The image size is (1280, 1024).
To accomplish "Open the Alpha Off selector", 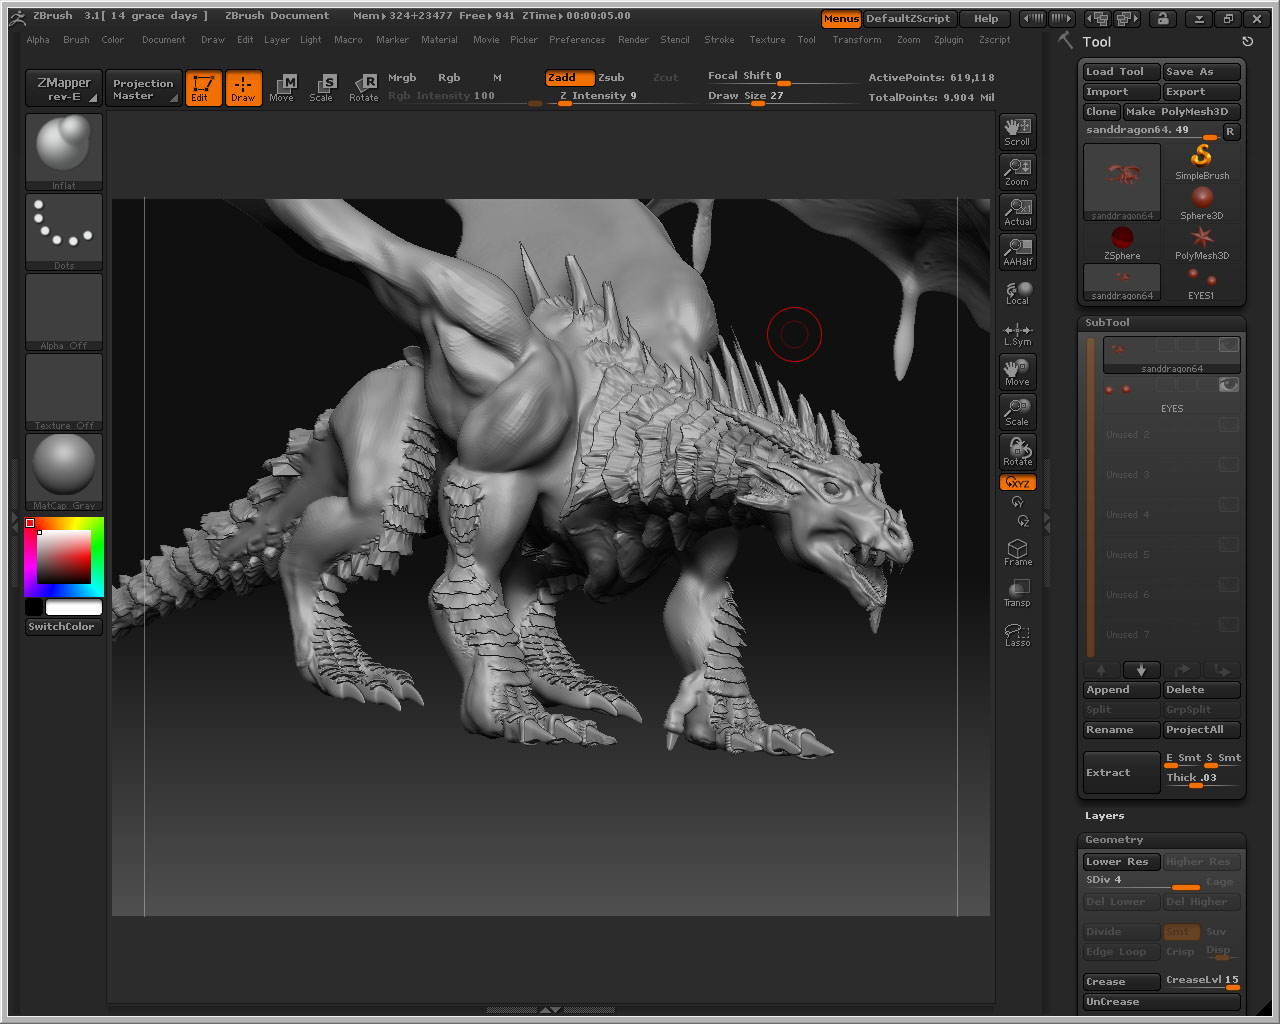I will point(64,312).
